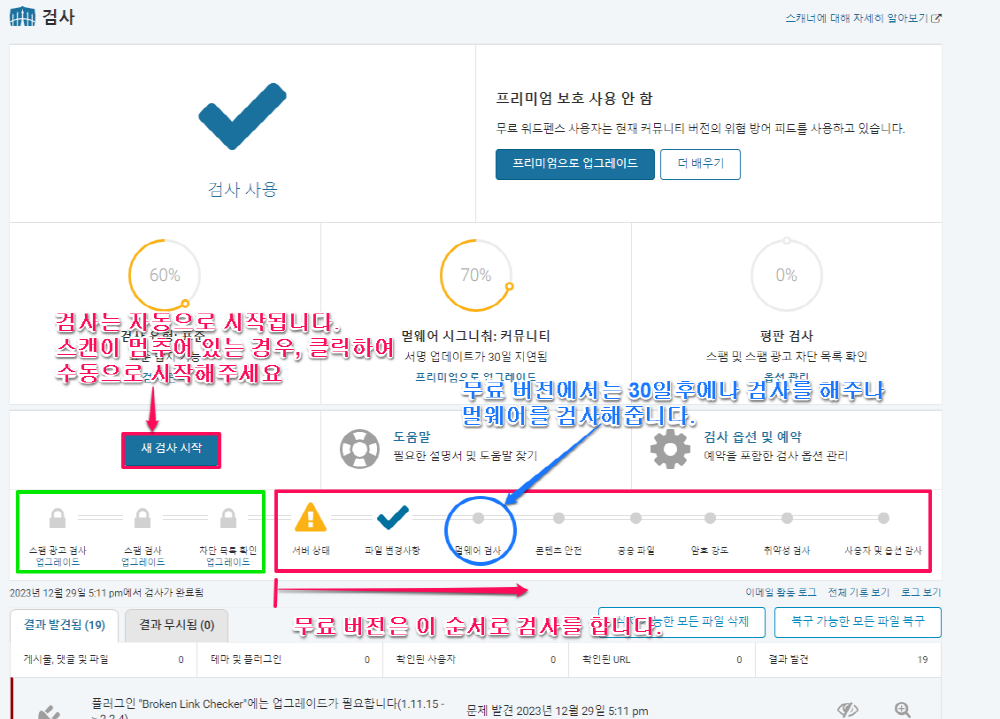Click scan completed timestamp 2023년 12월 29일 5:11 pm

107,593
